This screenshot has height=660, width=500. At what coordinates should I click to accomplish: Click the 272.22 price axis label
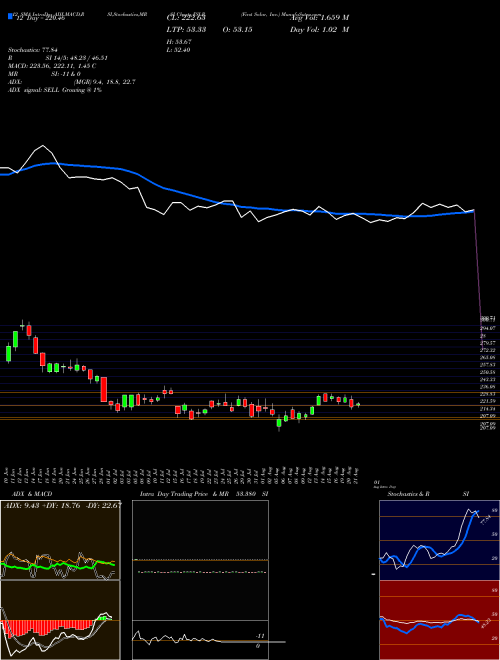489,350
